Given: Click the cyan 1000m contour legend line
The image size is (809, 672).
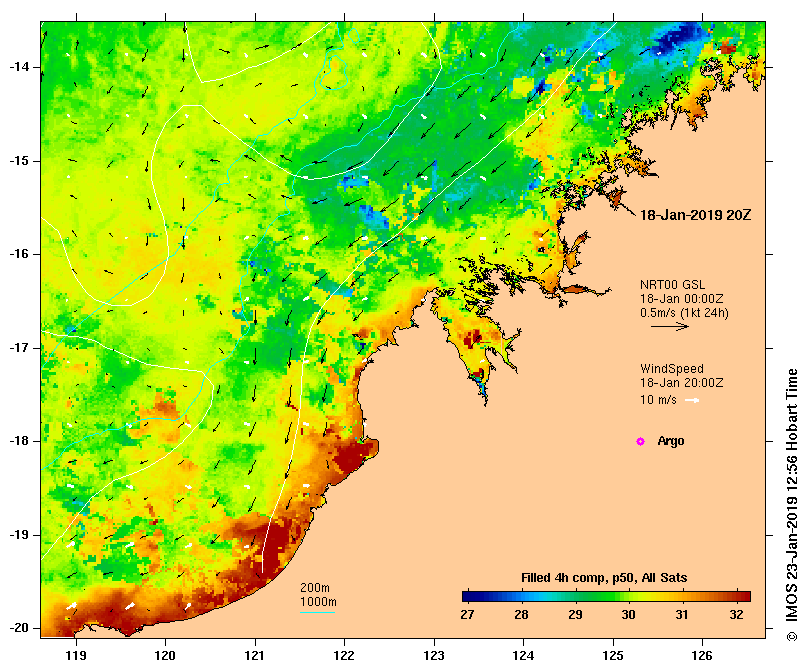Looking at the screenshot, I should pos(317,613).
